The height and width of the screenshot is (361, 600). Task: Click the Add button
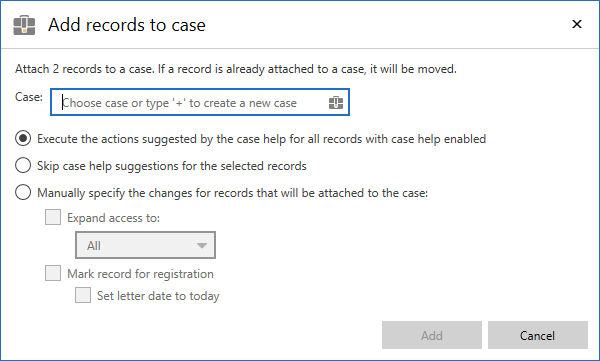click(432, 335)
